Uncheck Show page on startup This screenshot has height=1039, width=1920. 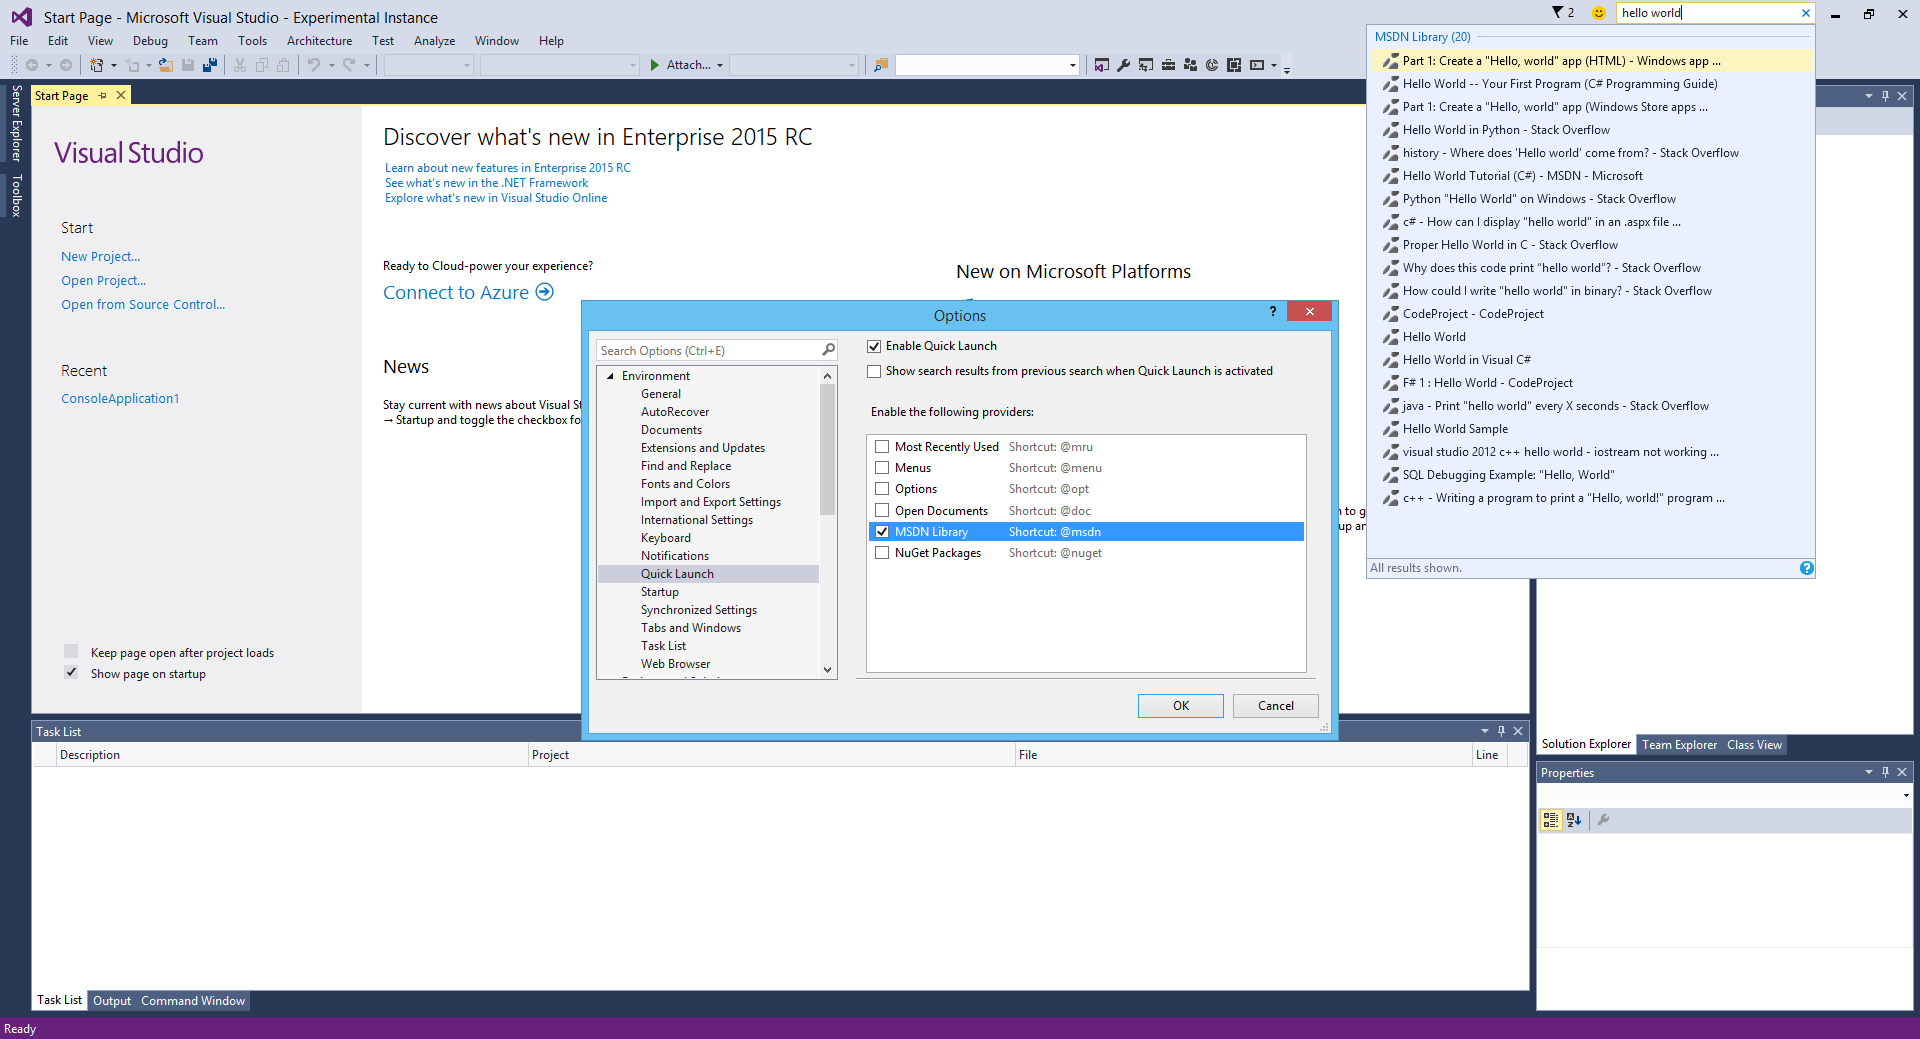(71, 673)
